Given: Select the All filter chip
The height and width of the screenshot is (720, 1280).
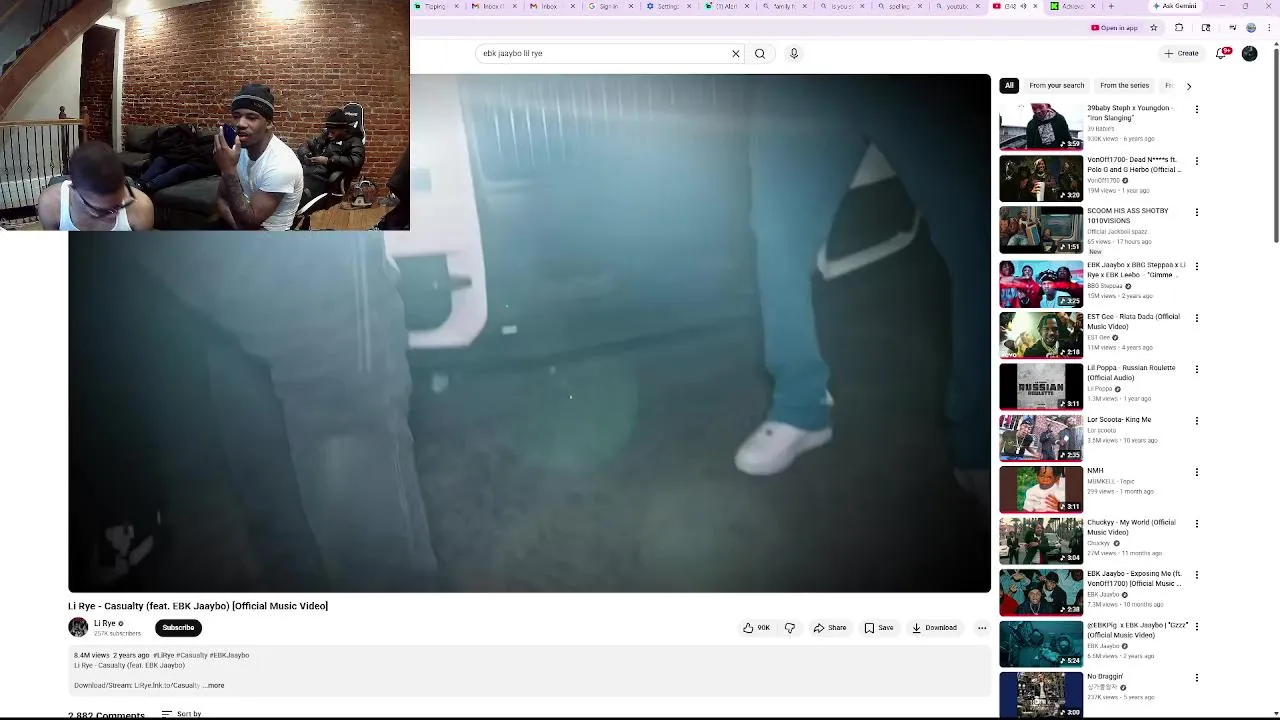Looking at the screenshot, I should click(1009, 86).
